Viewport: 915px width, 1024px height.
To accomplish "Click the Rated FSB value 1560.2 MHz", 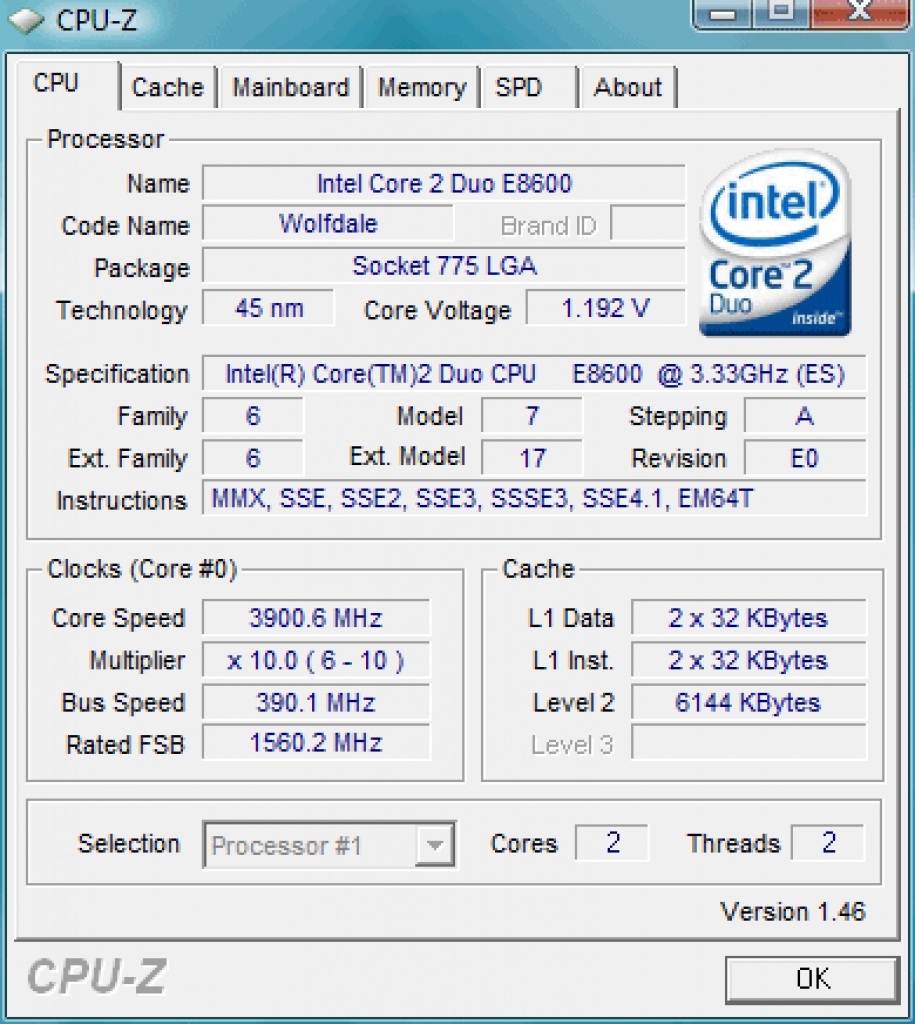I will (316, 743).
